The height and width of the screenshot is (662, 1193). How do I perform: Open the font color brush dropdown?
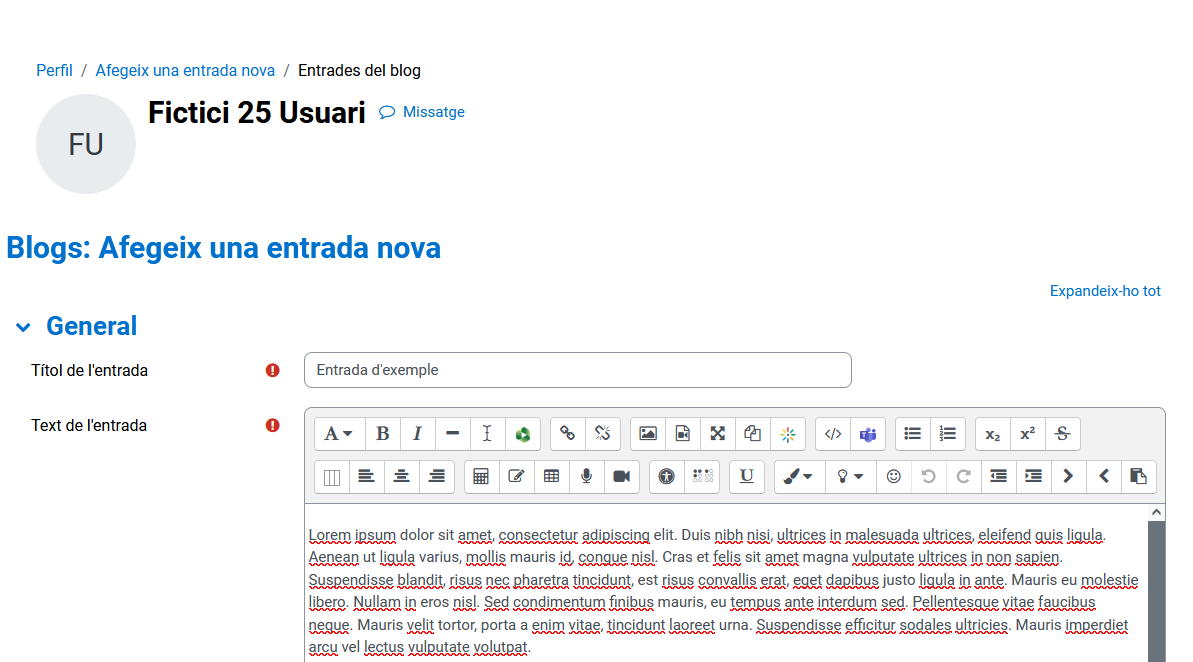coord(798,477)
